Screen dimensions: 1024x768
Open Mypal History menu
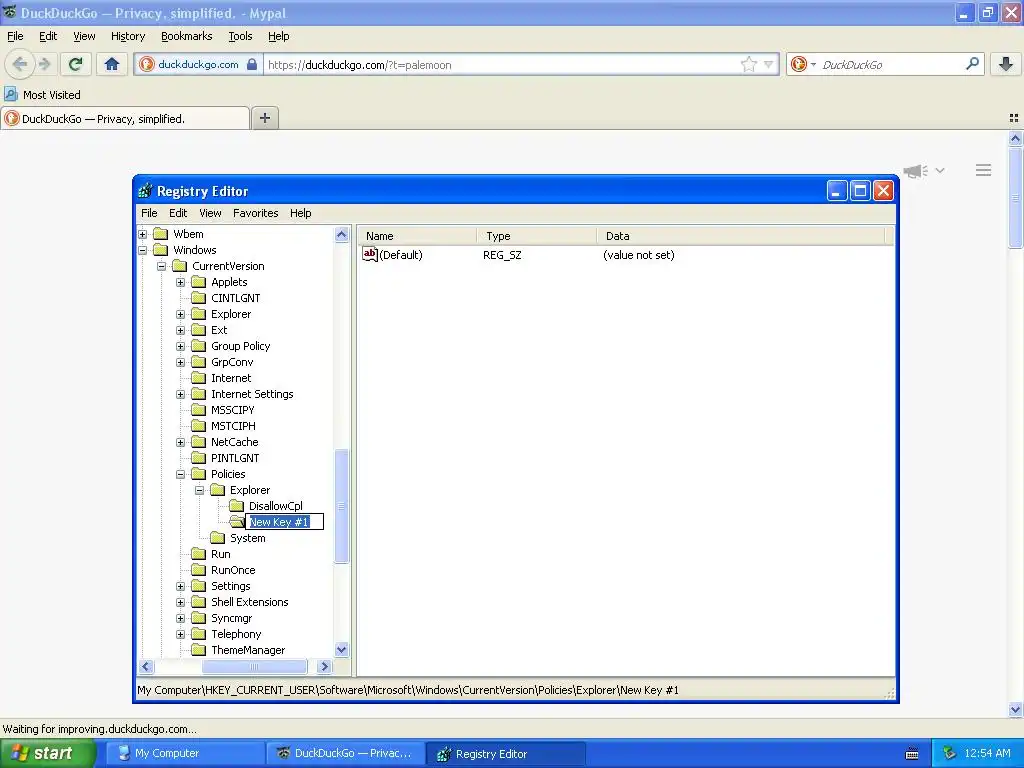(x=127, y=36)
